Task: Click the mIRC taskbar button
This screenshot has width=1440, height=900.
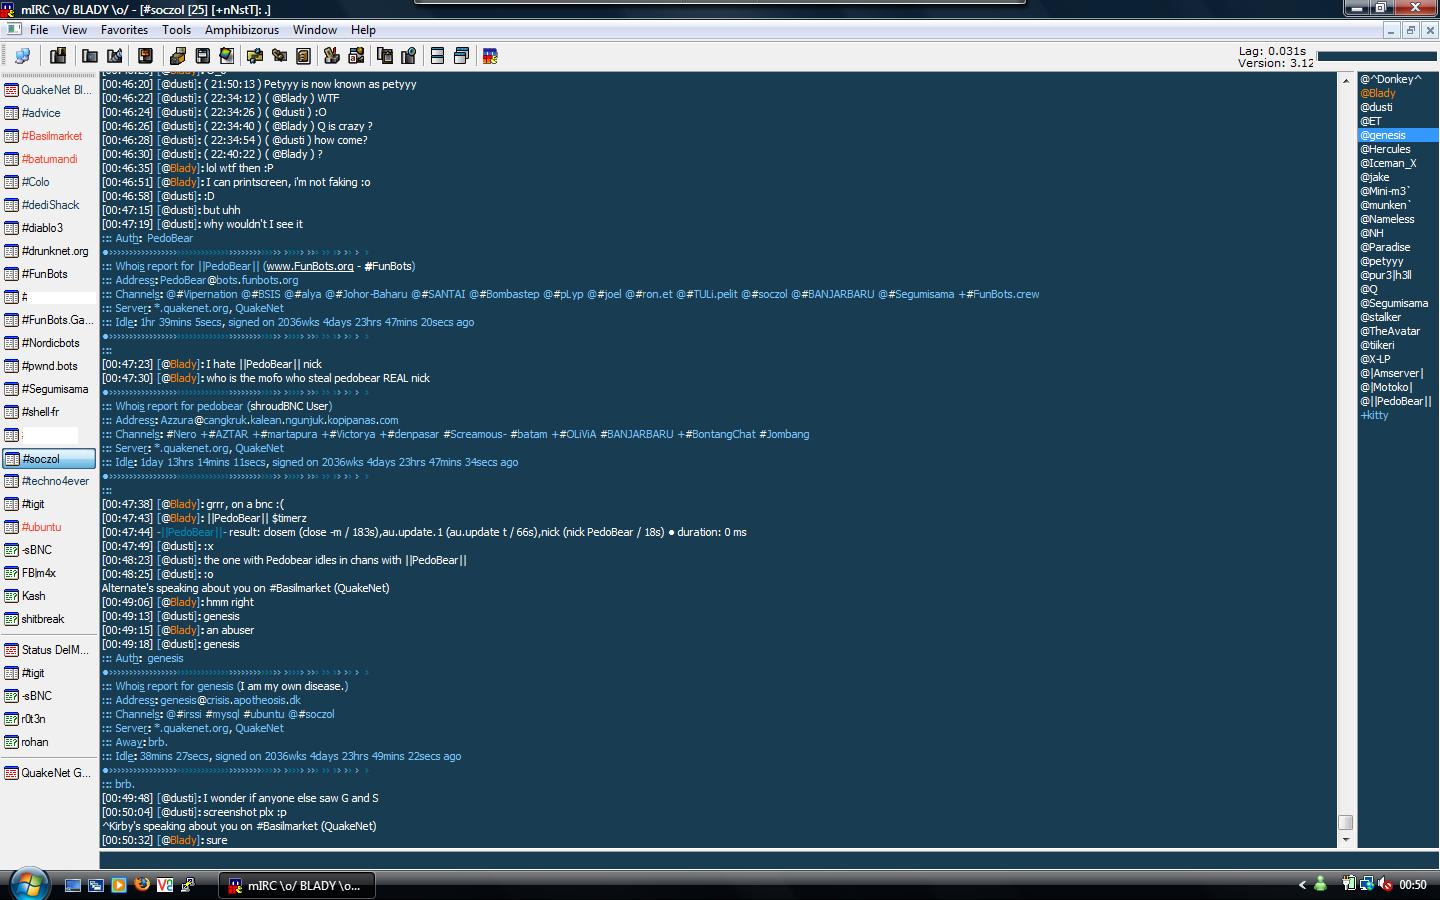Action: (x=297, y=885)
